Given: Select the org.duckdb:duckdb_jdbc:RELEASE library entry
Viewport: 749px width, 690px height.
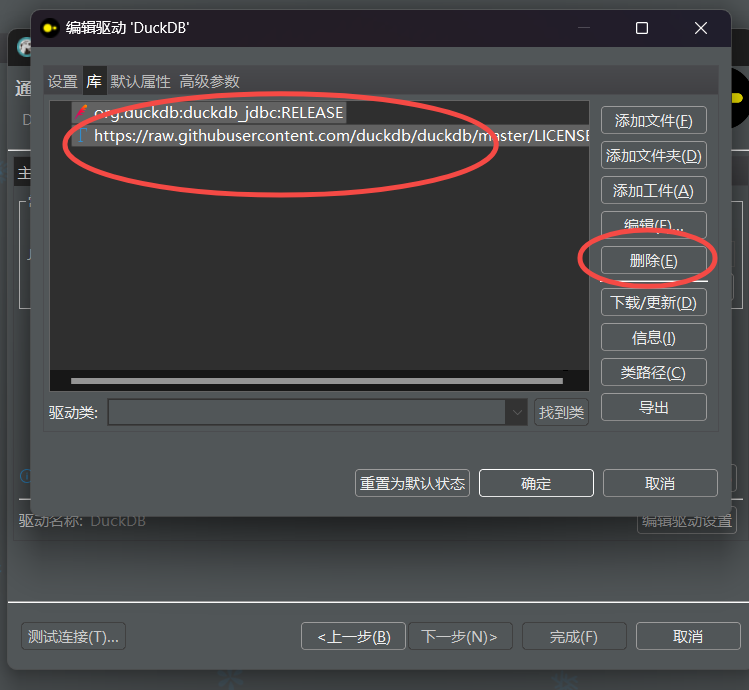Looking at the screenshot, I should click(x=209, y=113).
